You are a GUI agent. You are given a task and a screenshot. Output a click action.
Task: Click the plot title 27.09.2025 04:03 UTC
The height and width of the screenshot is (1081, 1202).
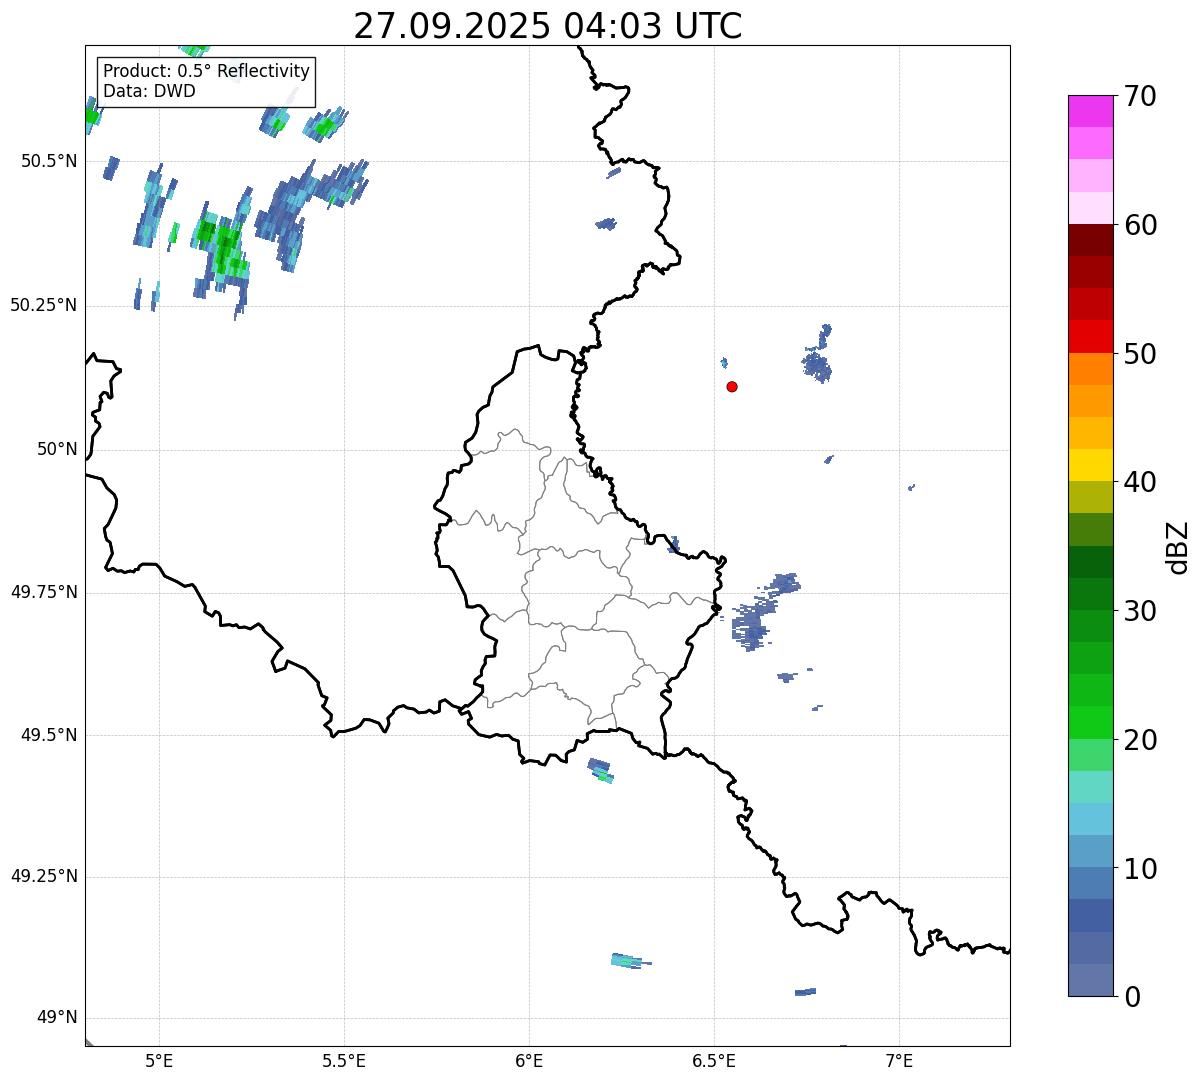point(548,26)
